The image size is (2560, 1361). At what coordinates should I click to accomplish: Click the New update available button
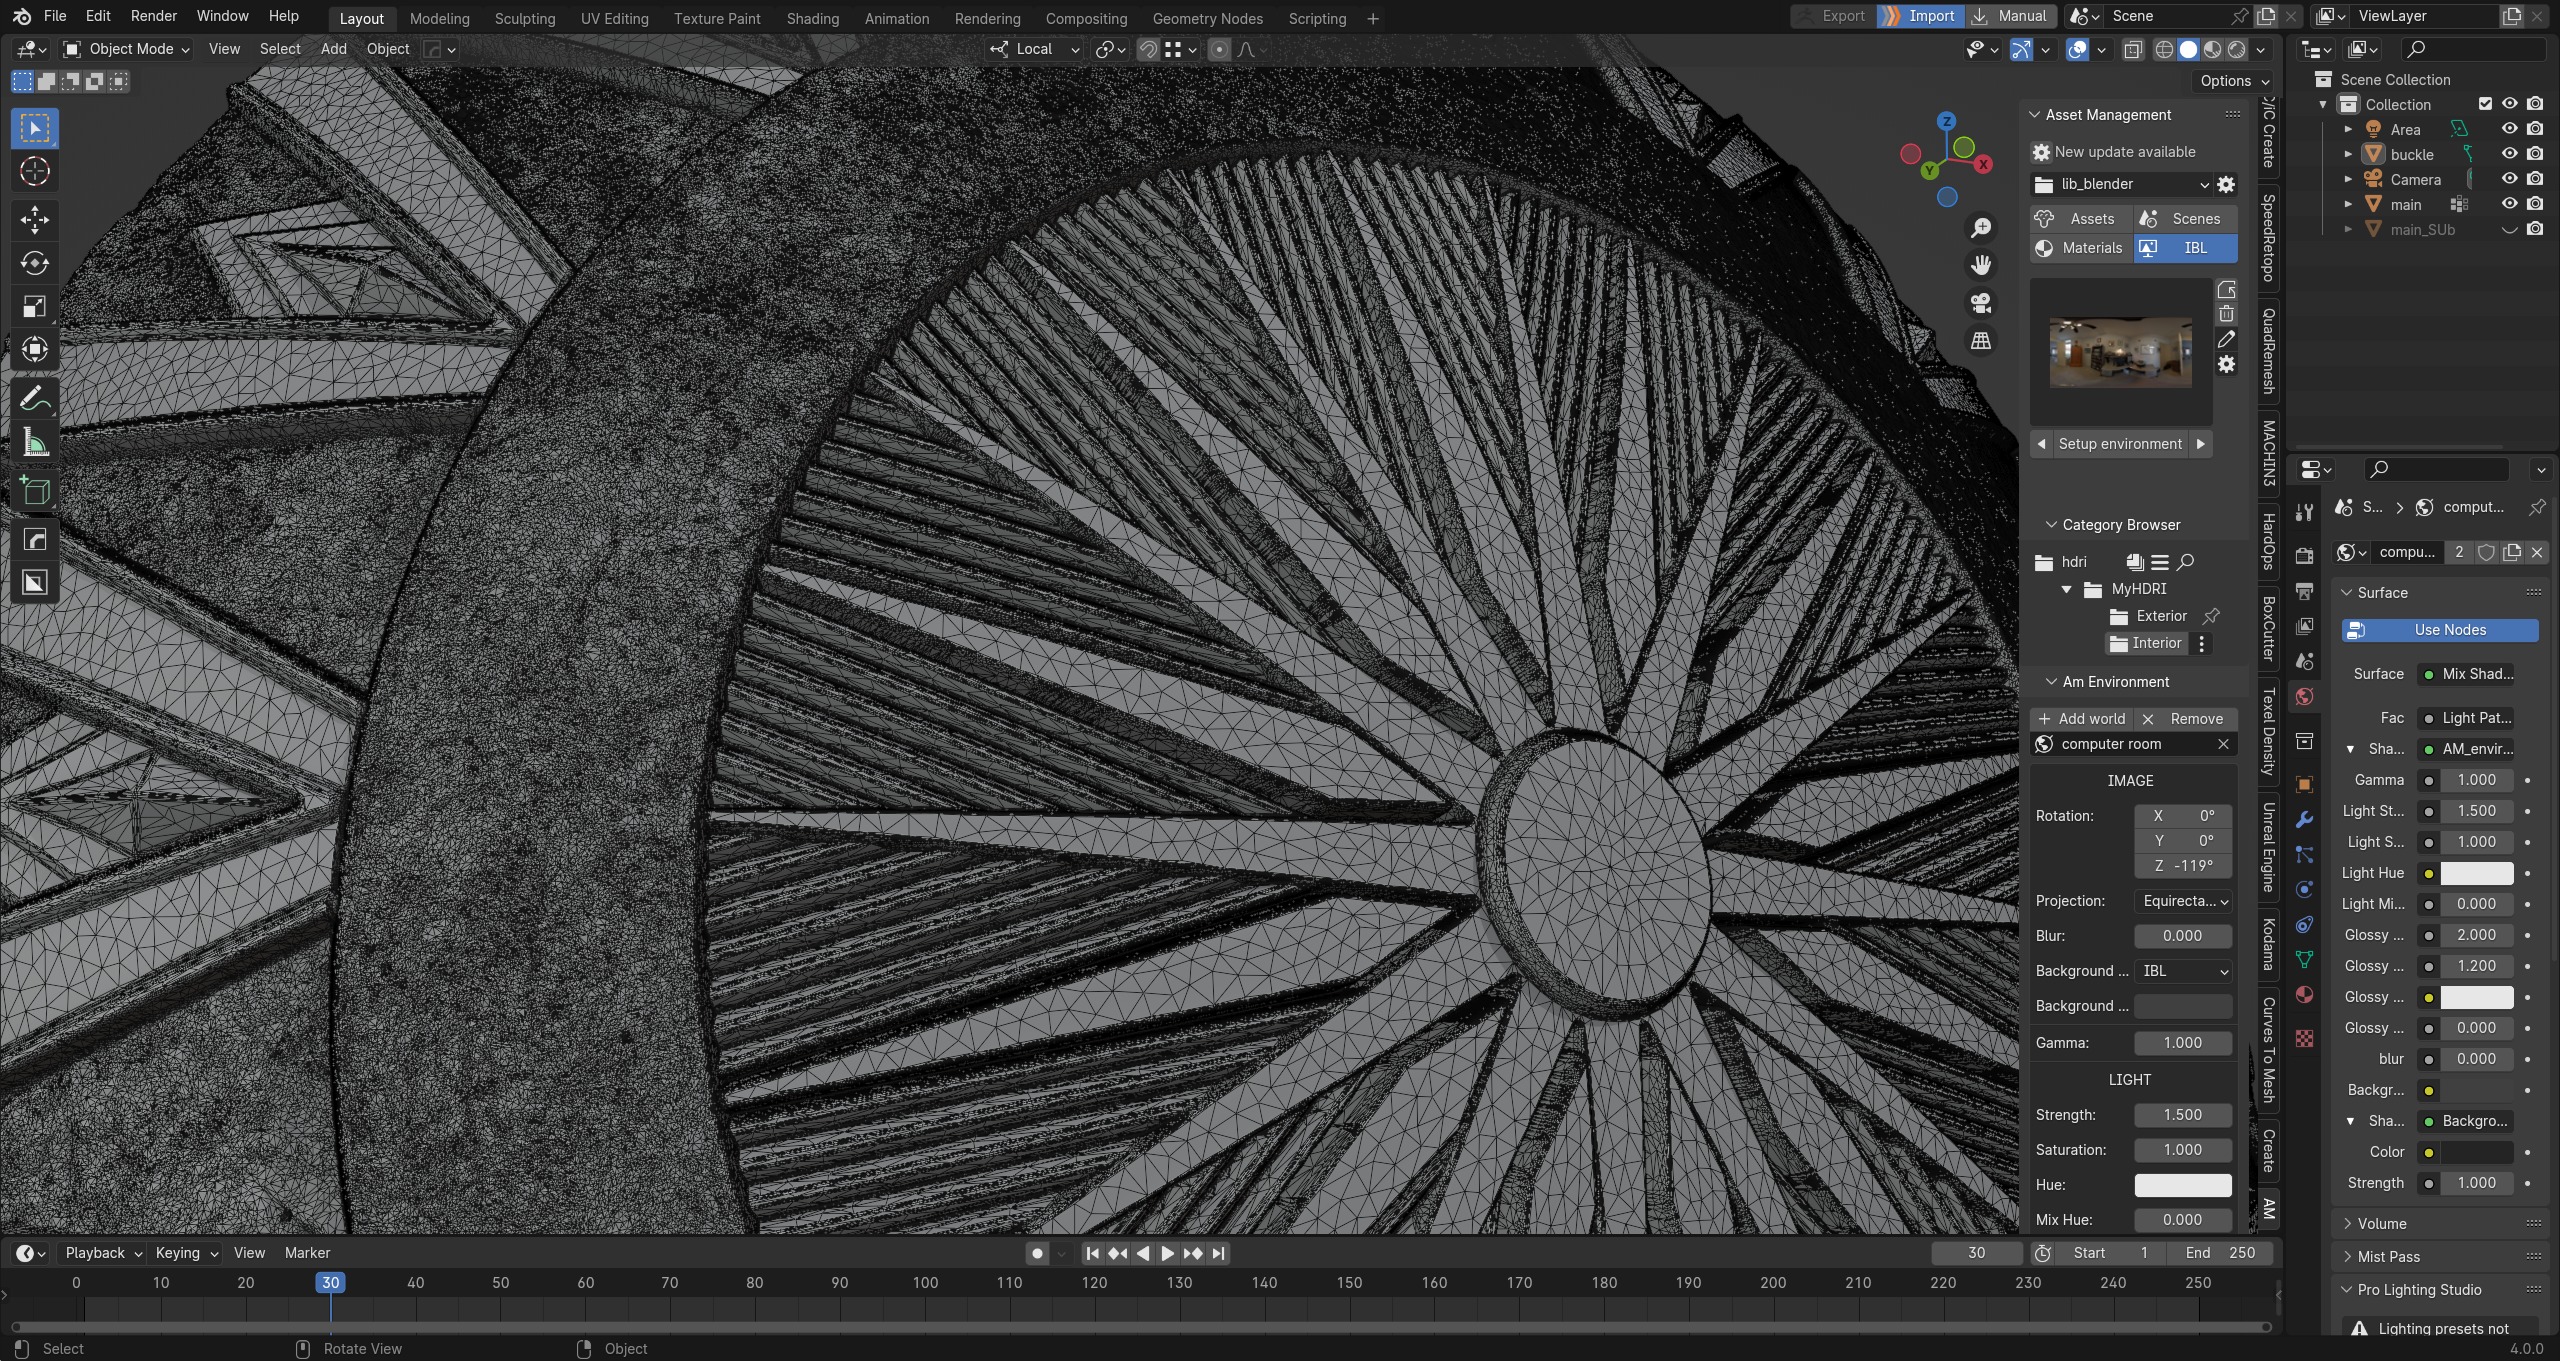coord(2125,152)
